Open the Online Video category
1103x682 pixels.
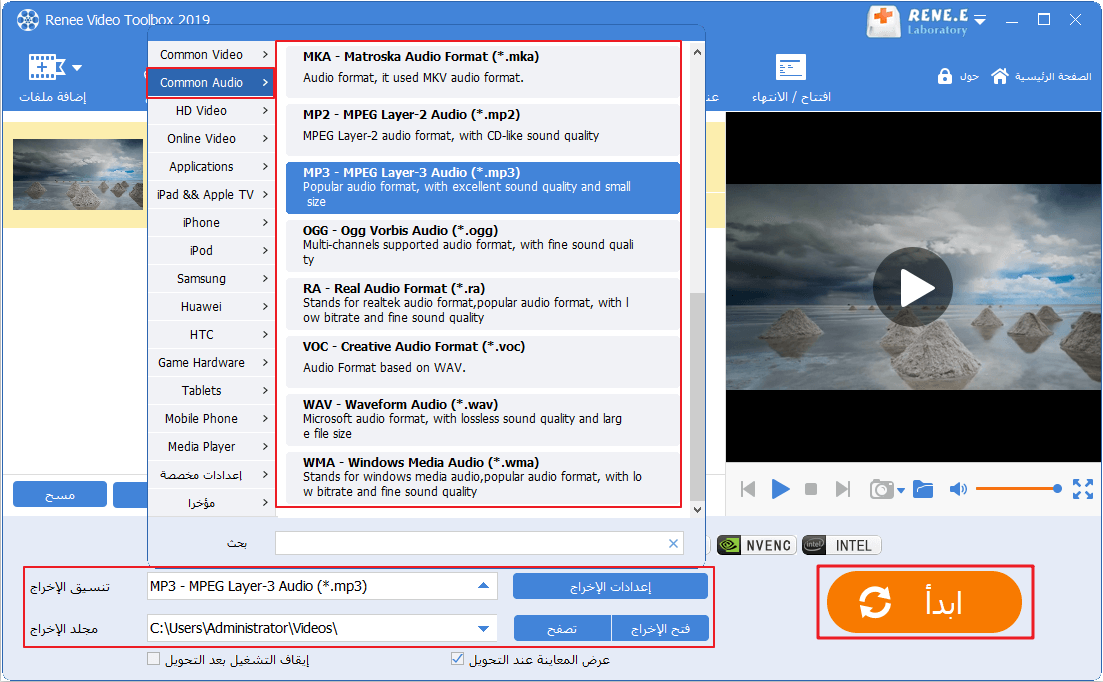(x=211, y=139)
